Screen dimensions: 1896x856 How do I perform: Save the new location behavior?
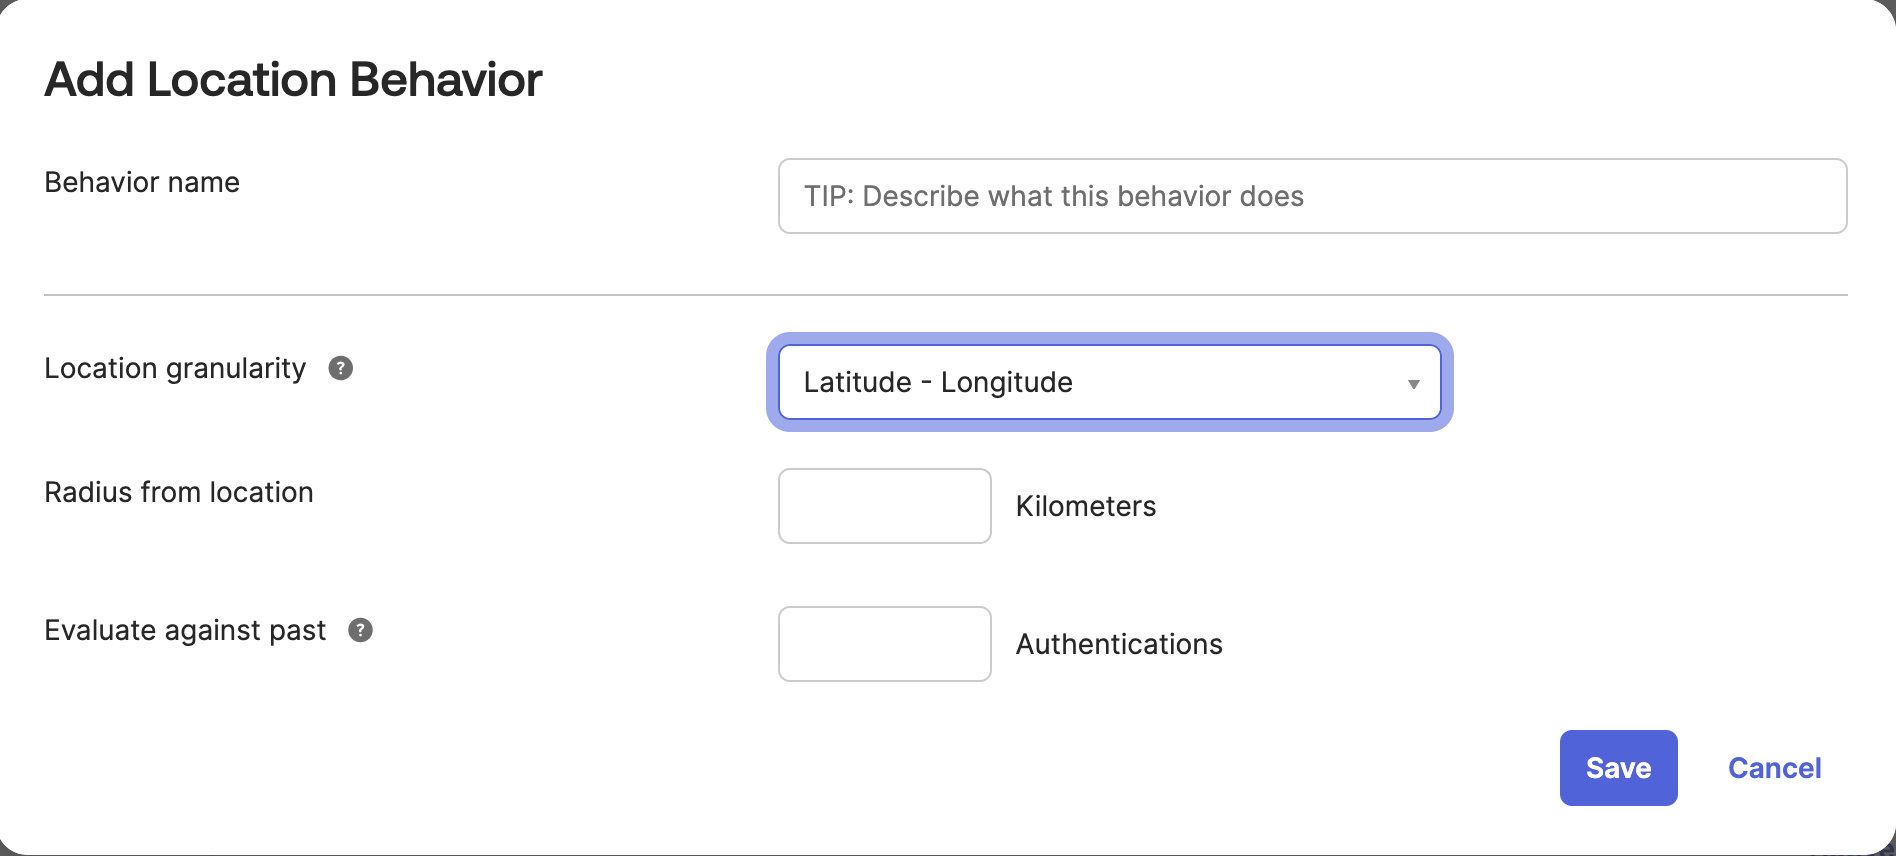[x=1617, y=768]
